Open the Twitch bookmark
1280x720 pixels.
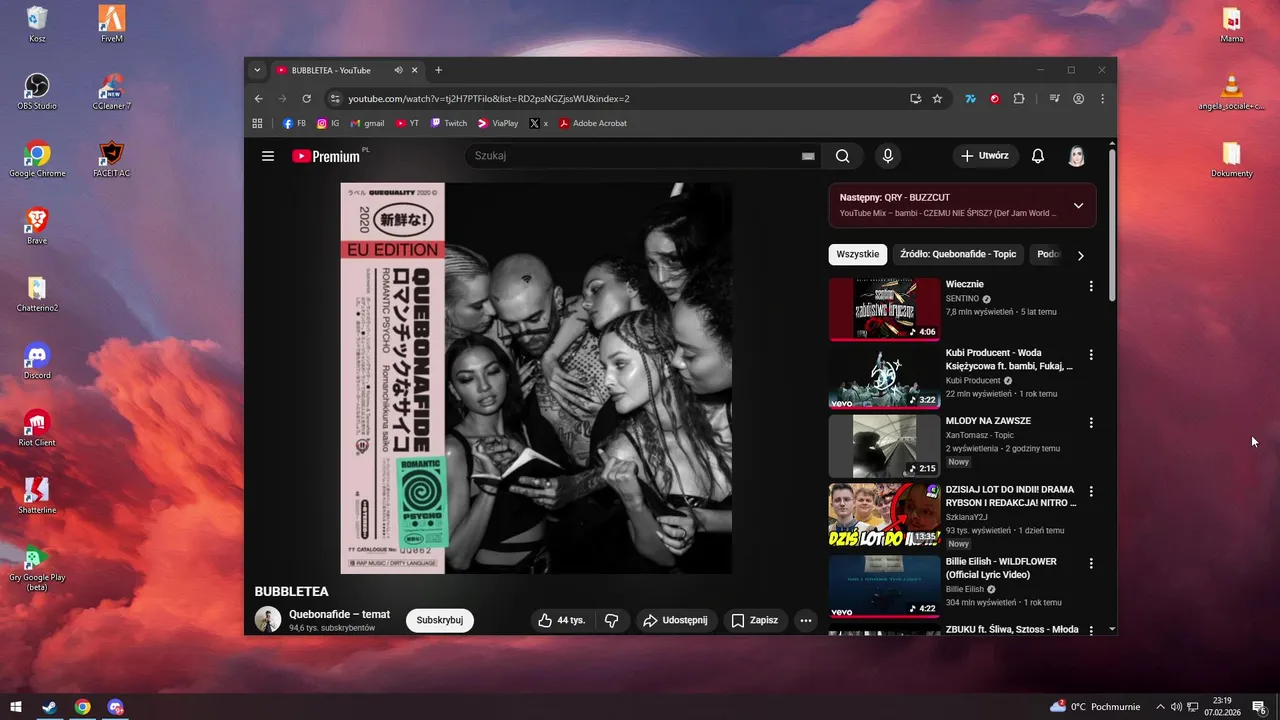(x=448, y=123)
